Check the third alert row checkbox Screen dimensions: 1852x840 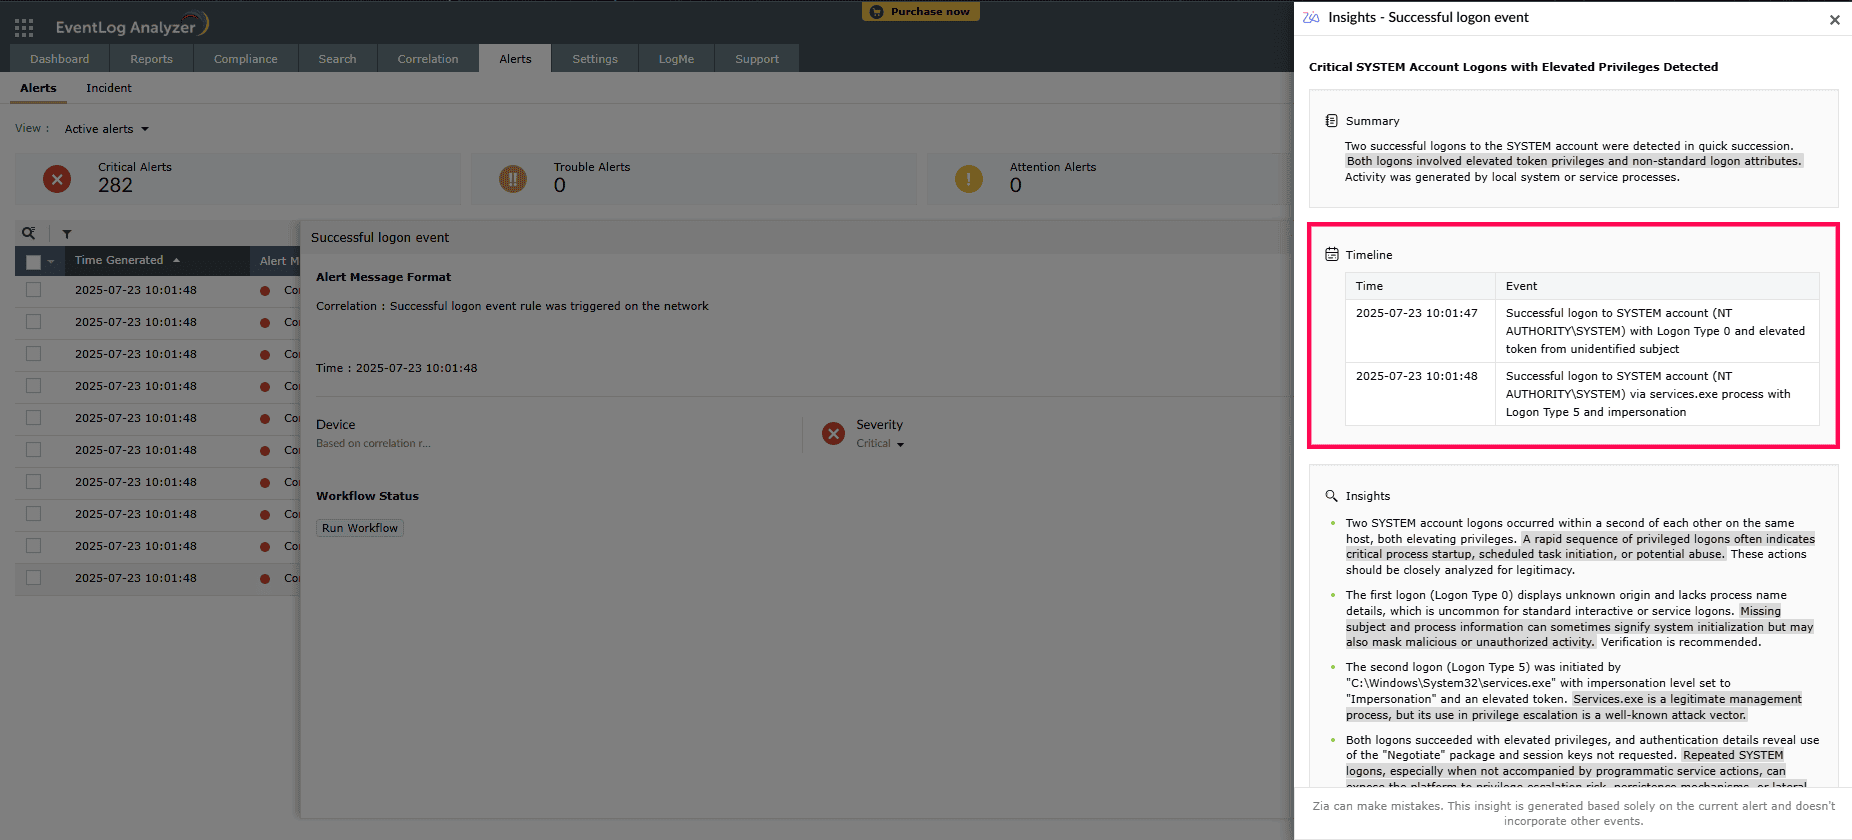pos(33,354)
